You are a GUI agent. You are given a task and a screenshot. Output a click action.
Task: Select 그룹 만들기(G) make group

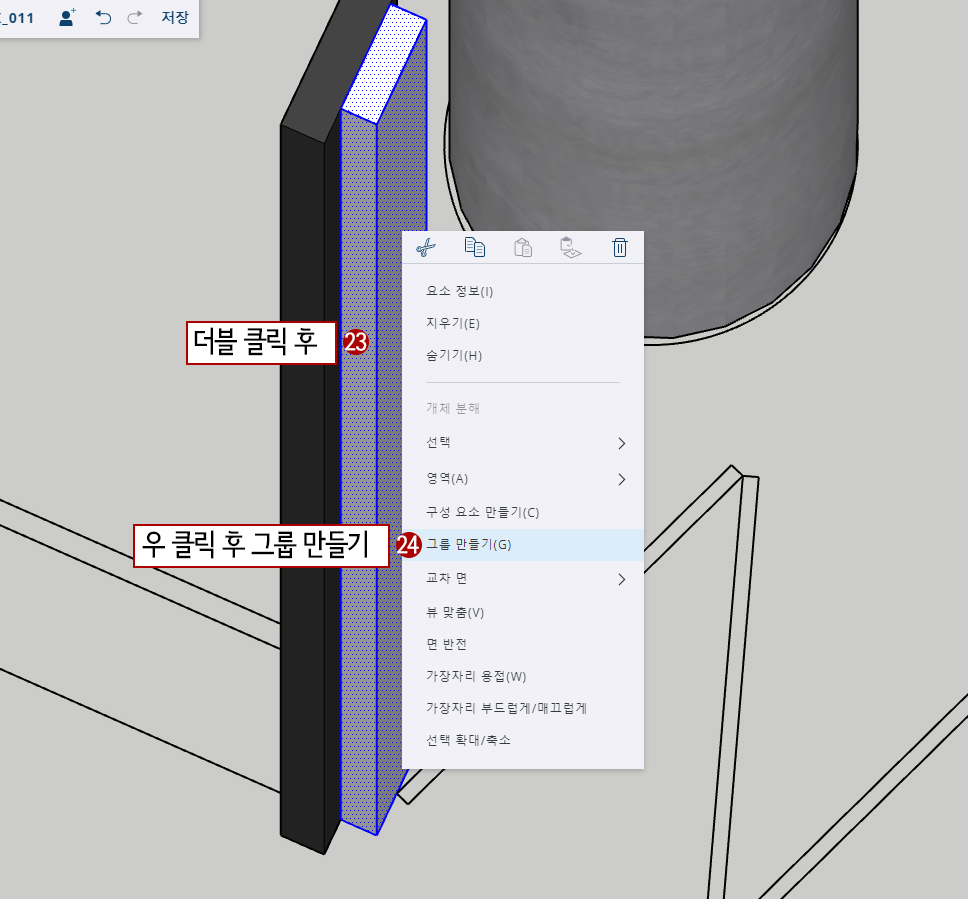point(522,545)
